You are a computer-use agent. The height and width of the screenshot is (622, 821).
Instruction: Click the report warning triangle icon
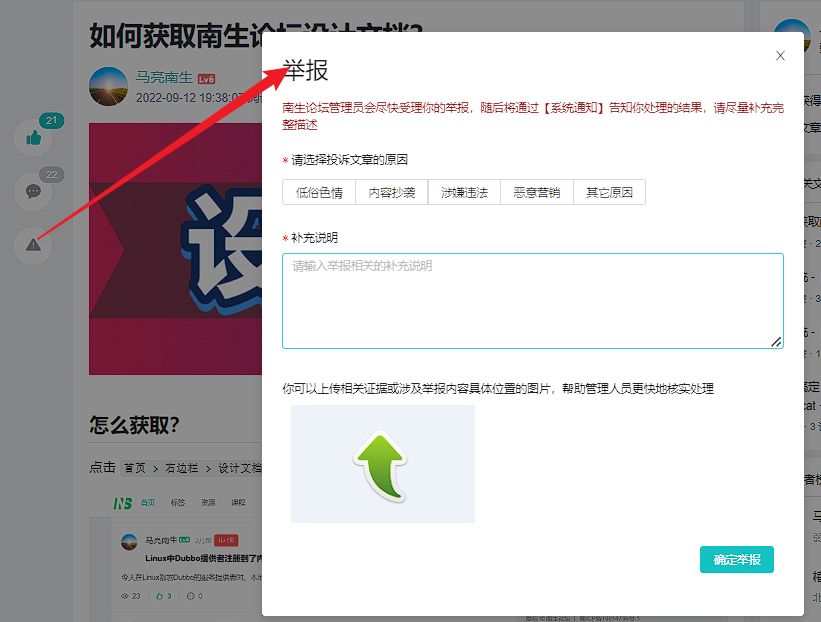pos(32,245)
